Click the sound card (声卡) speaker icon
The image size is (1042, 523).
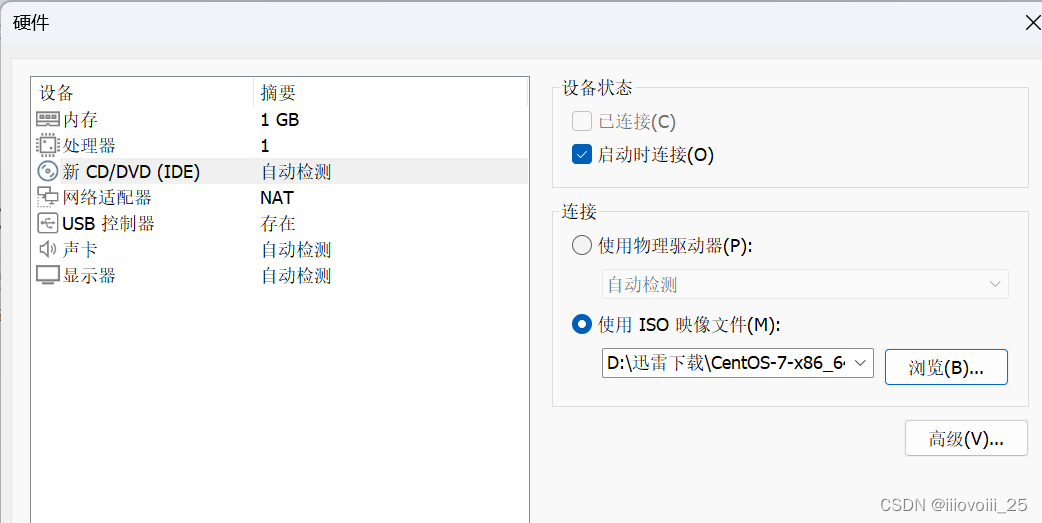pyautogui.click(x=48, y=249)
